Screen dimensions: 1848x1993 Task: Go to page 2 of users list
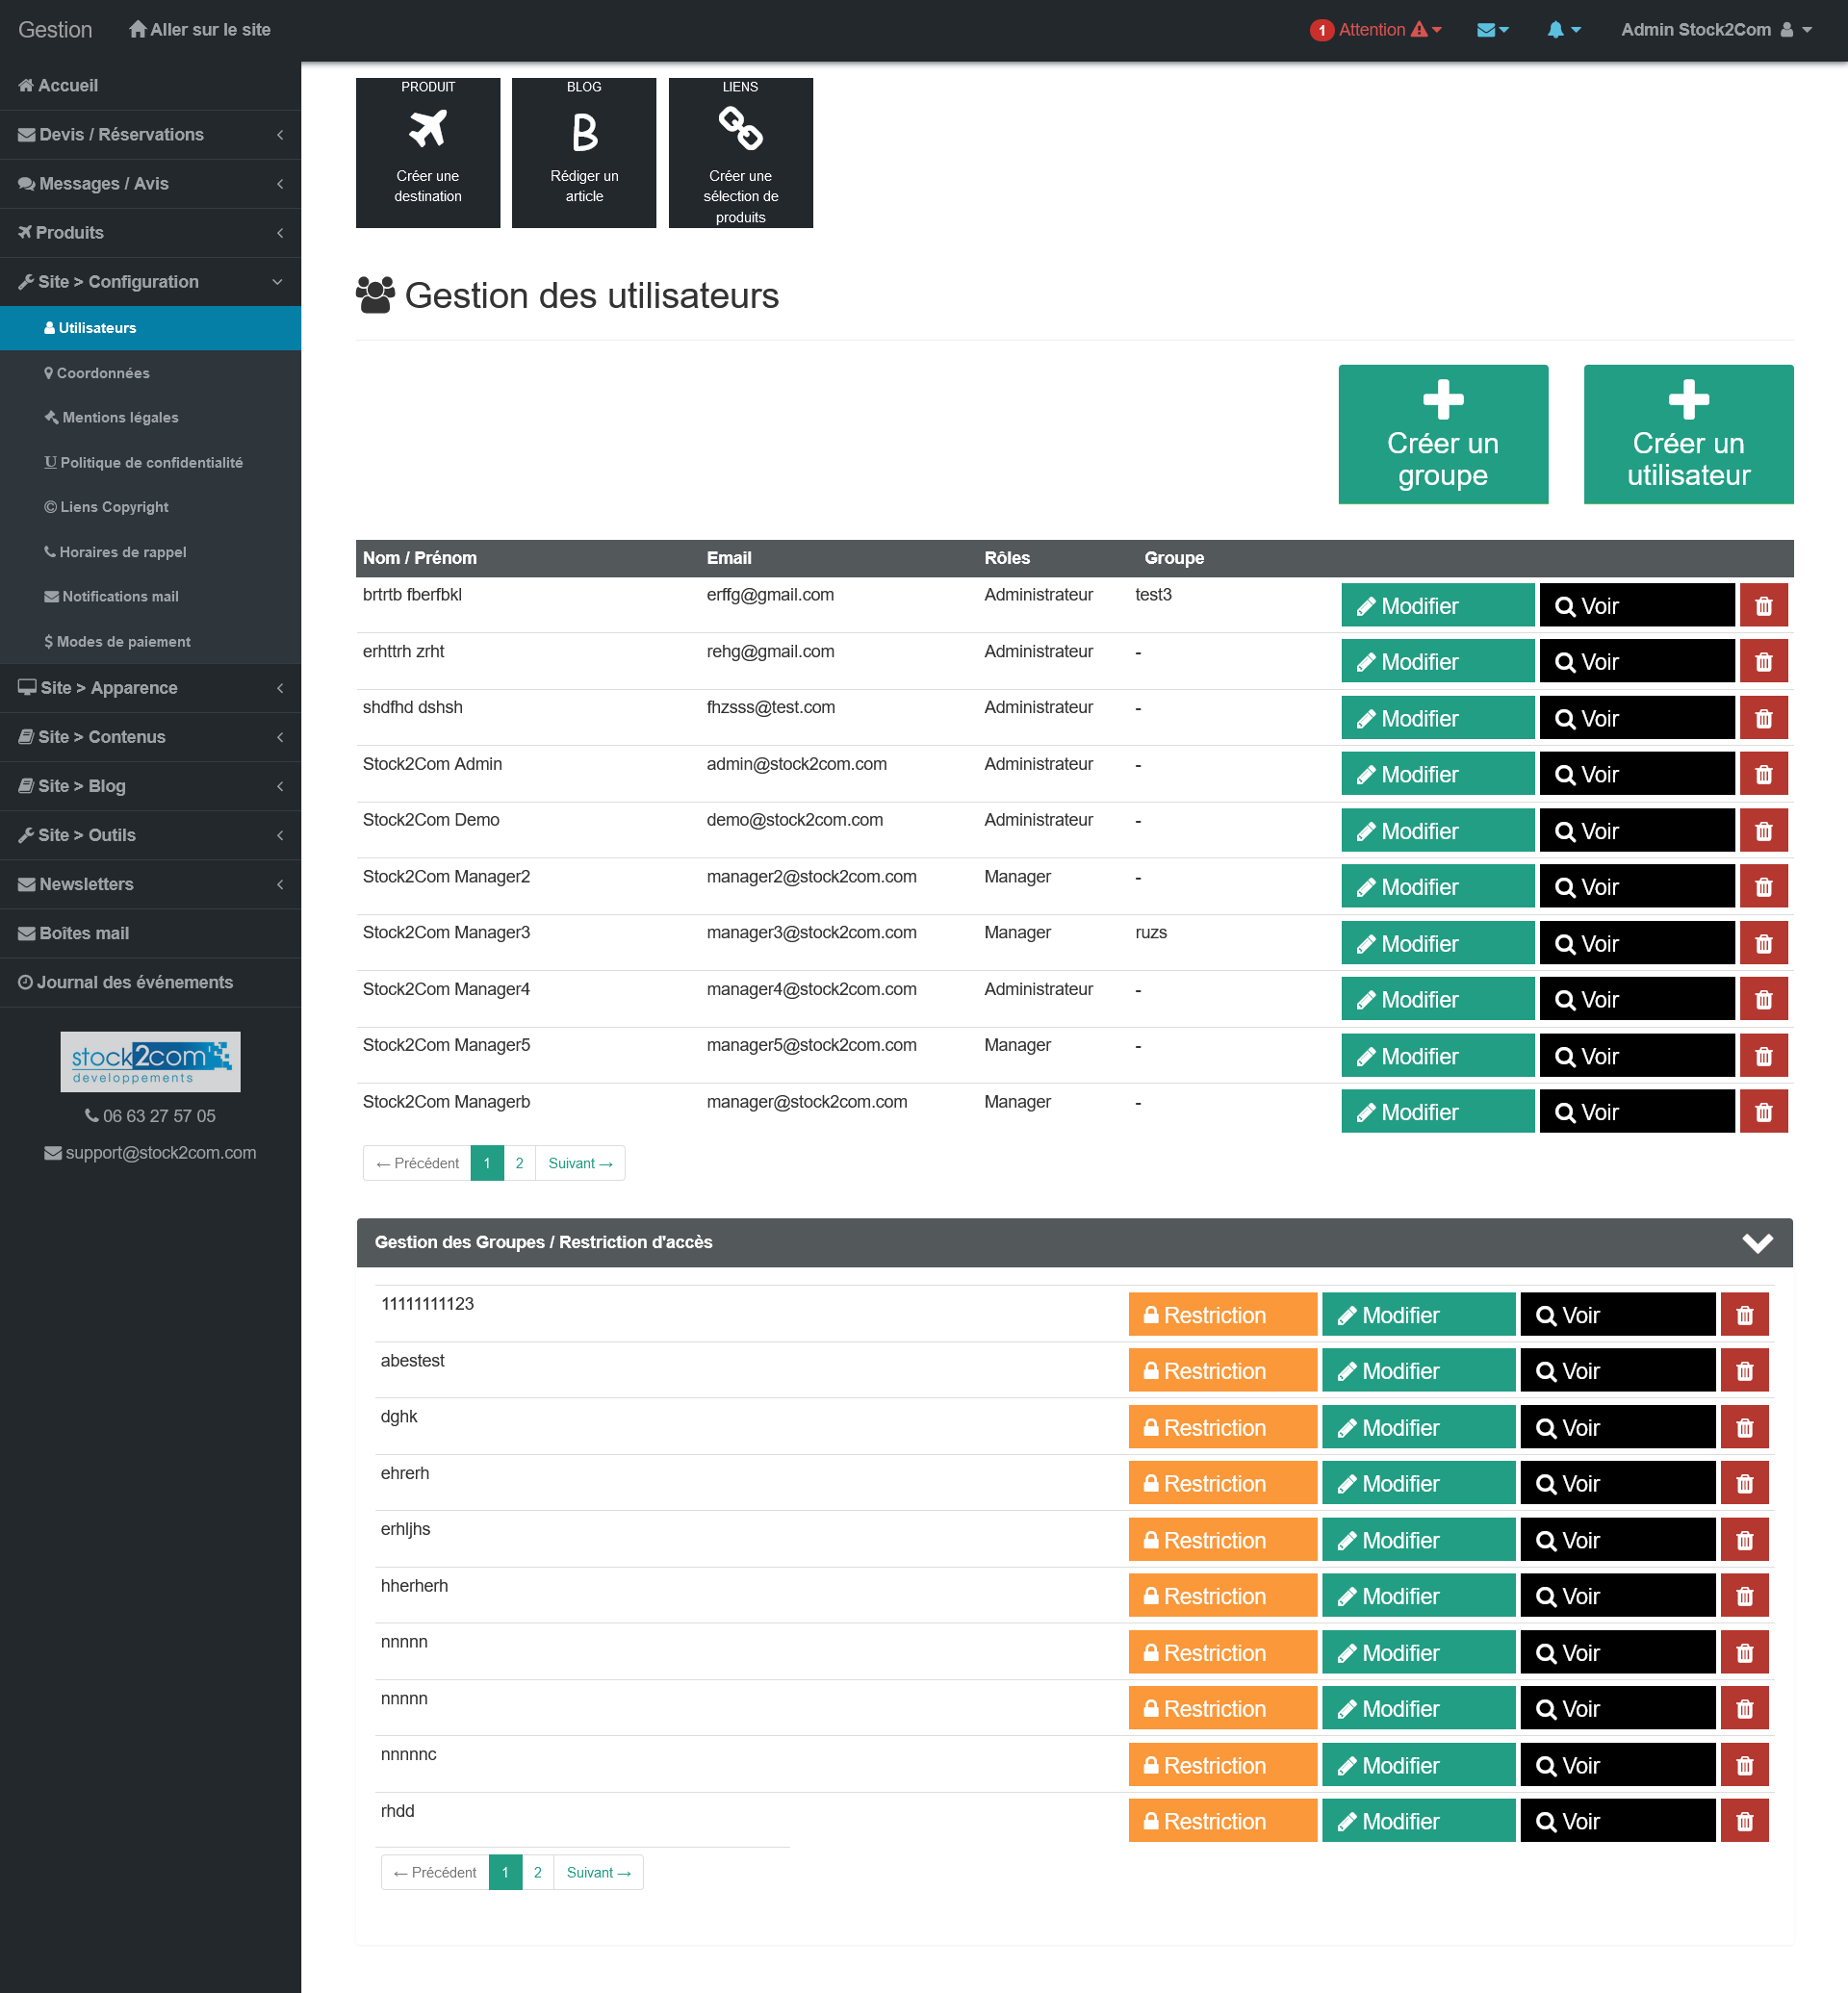coord(519,1163)
